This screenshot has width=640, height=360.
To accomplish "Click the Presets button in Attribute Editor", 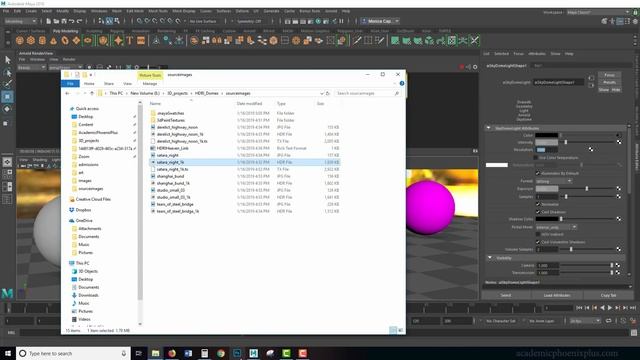I will coord(609,82).
